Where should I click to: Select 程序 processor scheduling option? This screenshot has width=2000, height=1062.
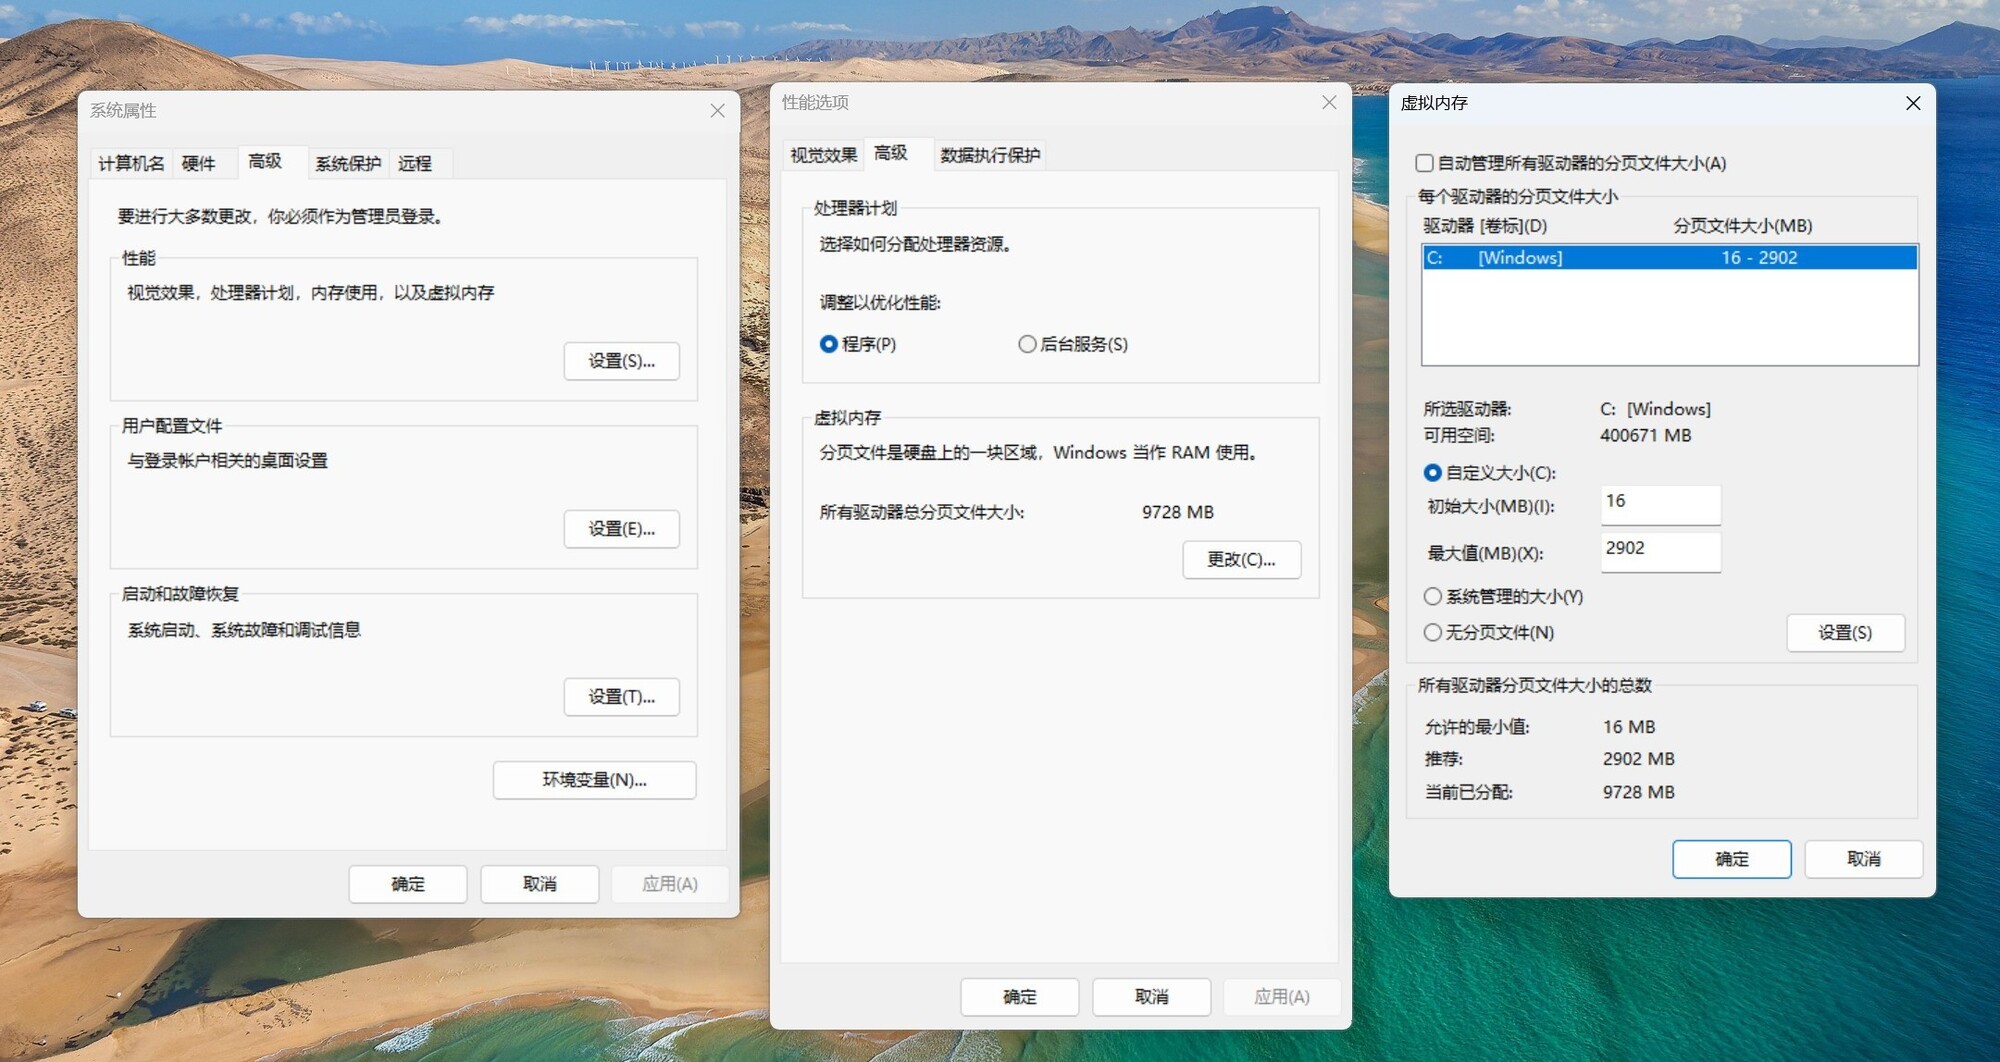click(829, 344)
